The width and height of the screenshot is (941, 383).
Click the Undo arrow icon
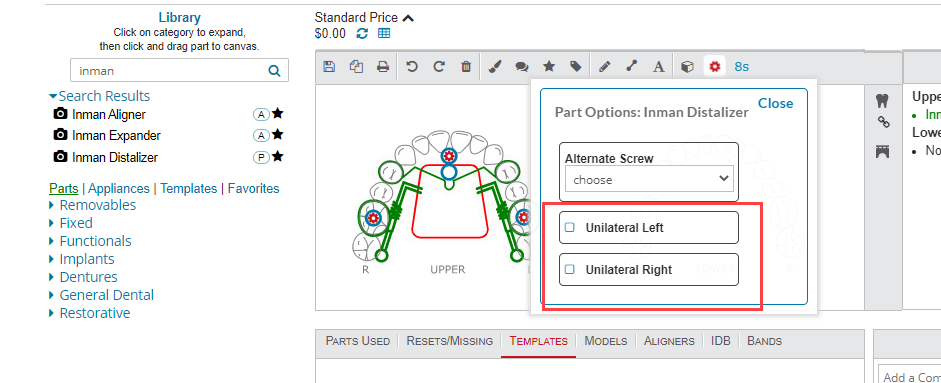[412, 67]
